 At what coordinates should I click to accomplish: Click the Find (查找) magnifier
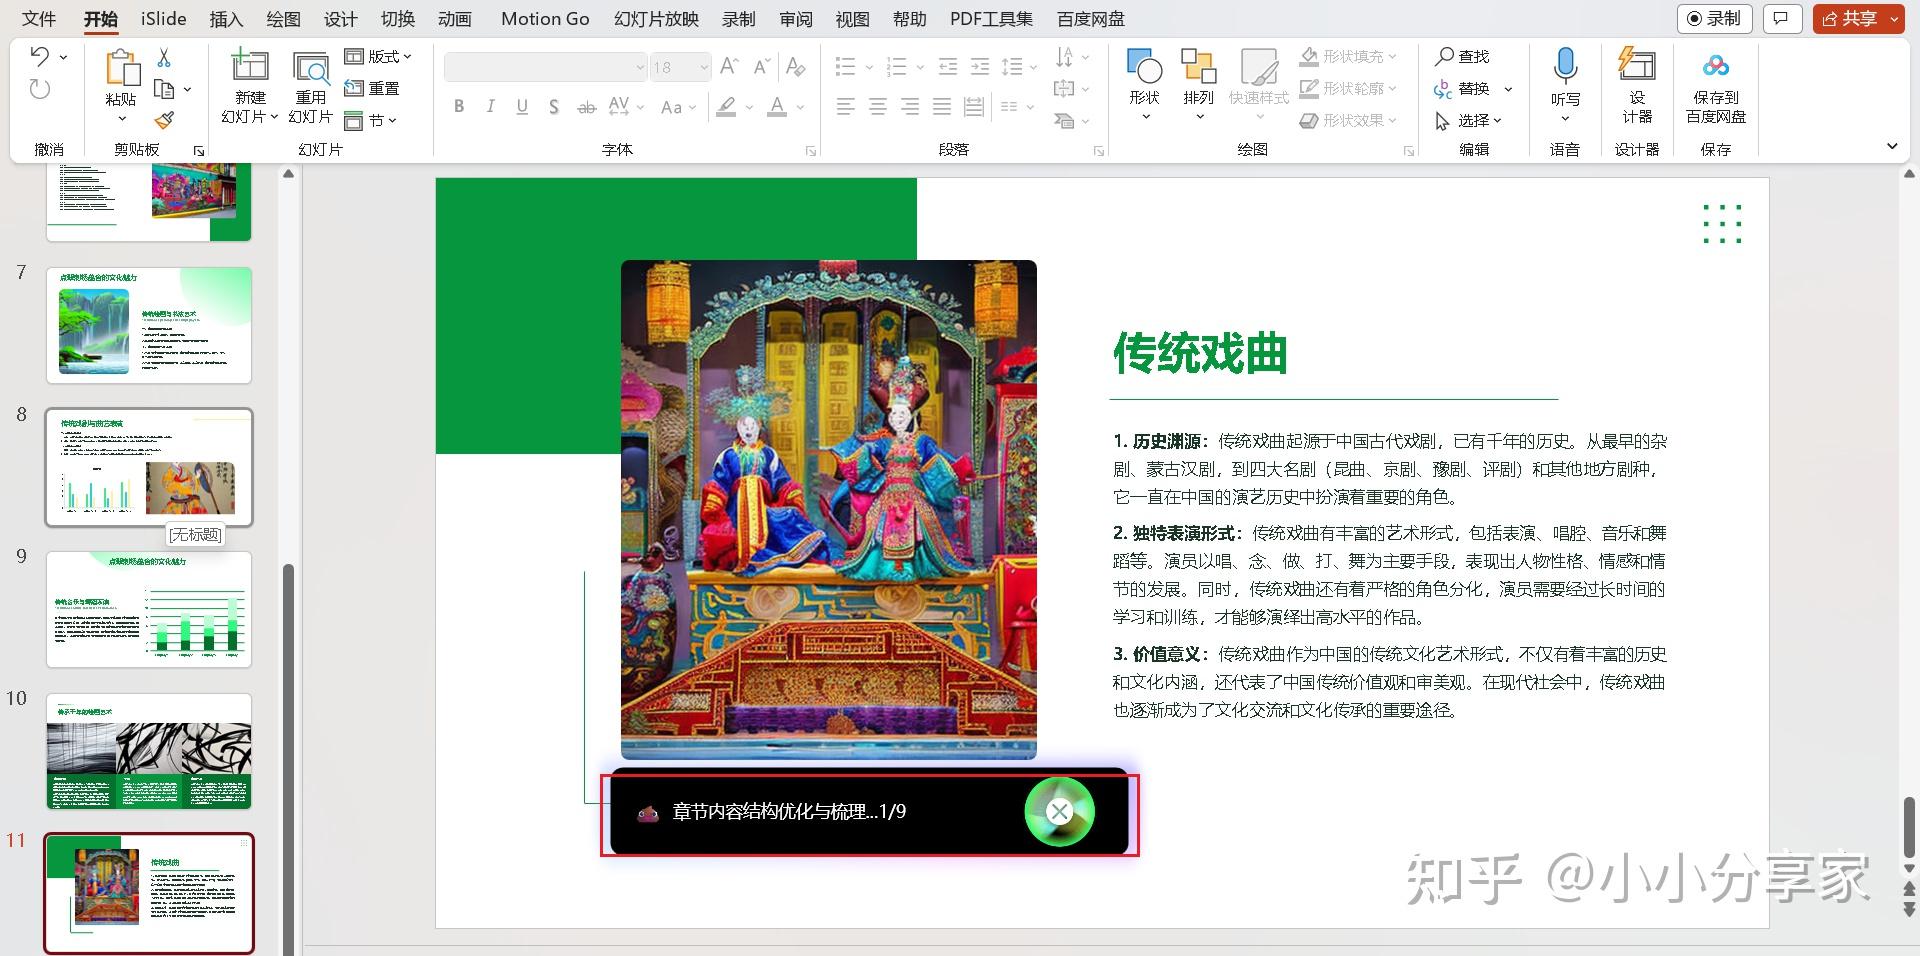click(x=1462, y=56)
